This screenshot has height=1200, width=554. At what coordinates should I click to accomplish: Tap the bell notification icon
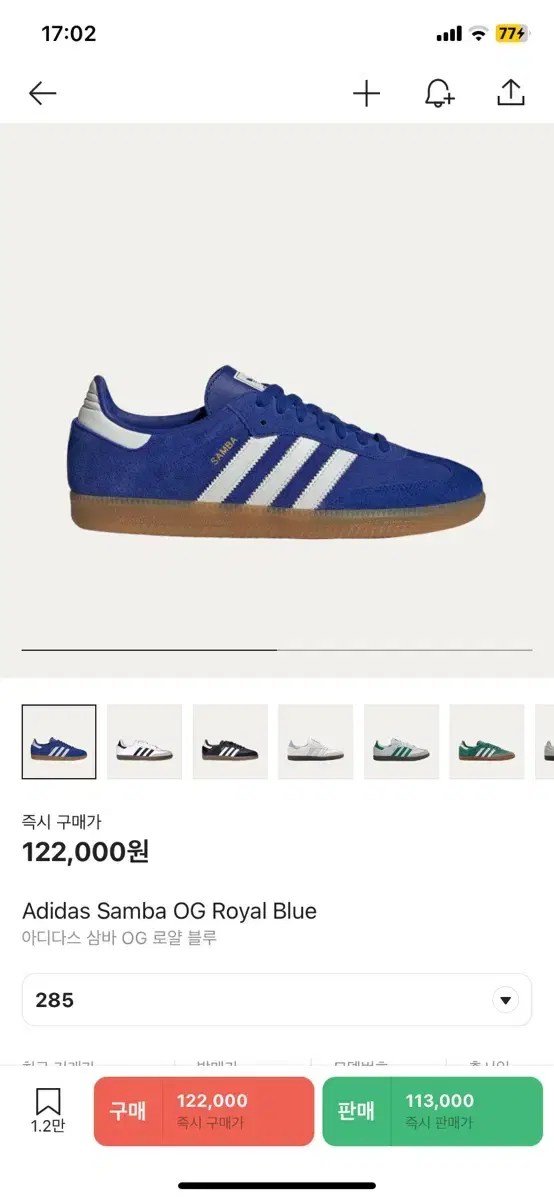(439, 94)
